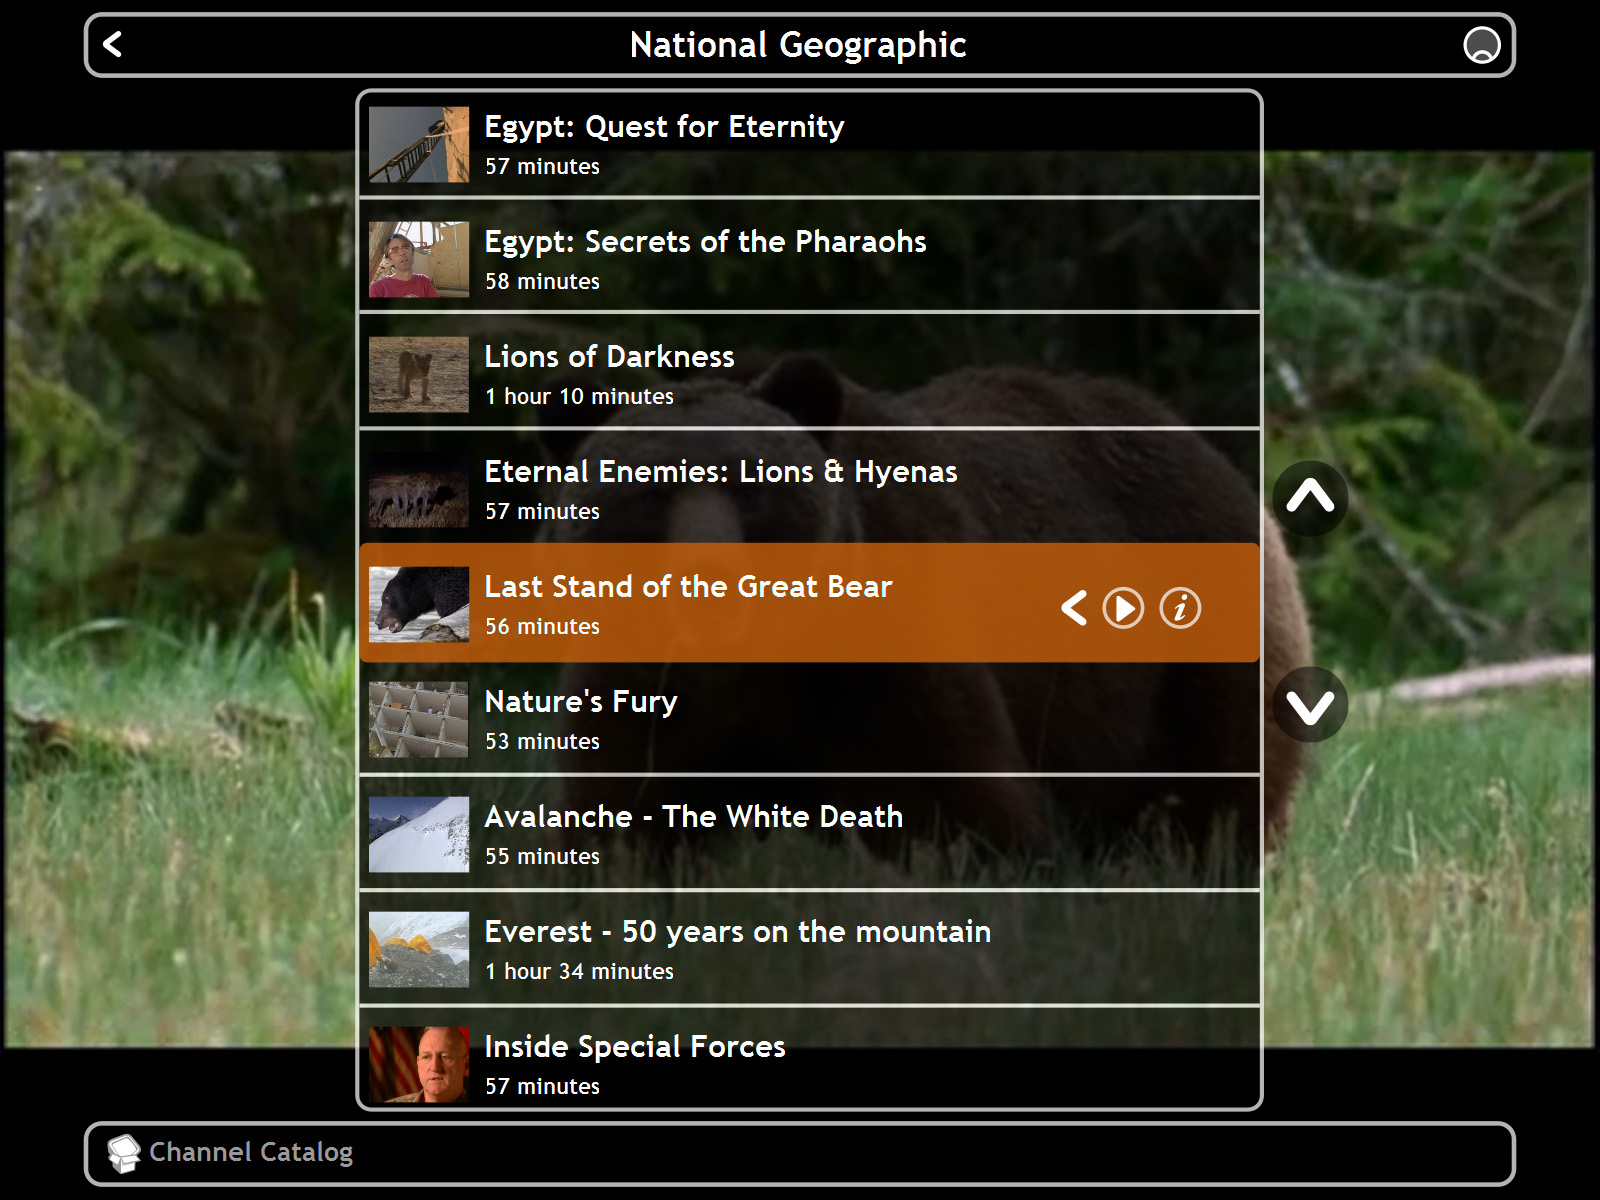Click the Lions of Darkness thumbnail
This screenshot has width=1600, height=1200.
419,375
